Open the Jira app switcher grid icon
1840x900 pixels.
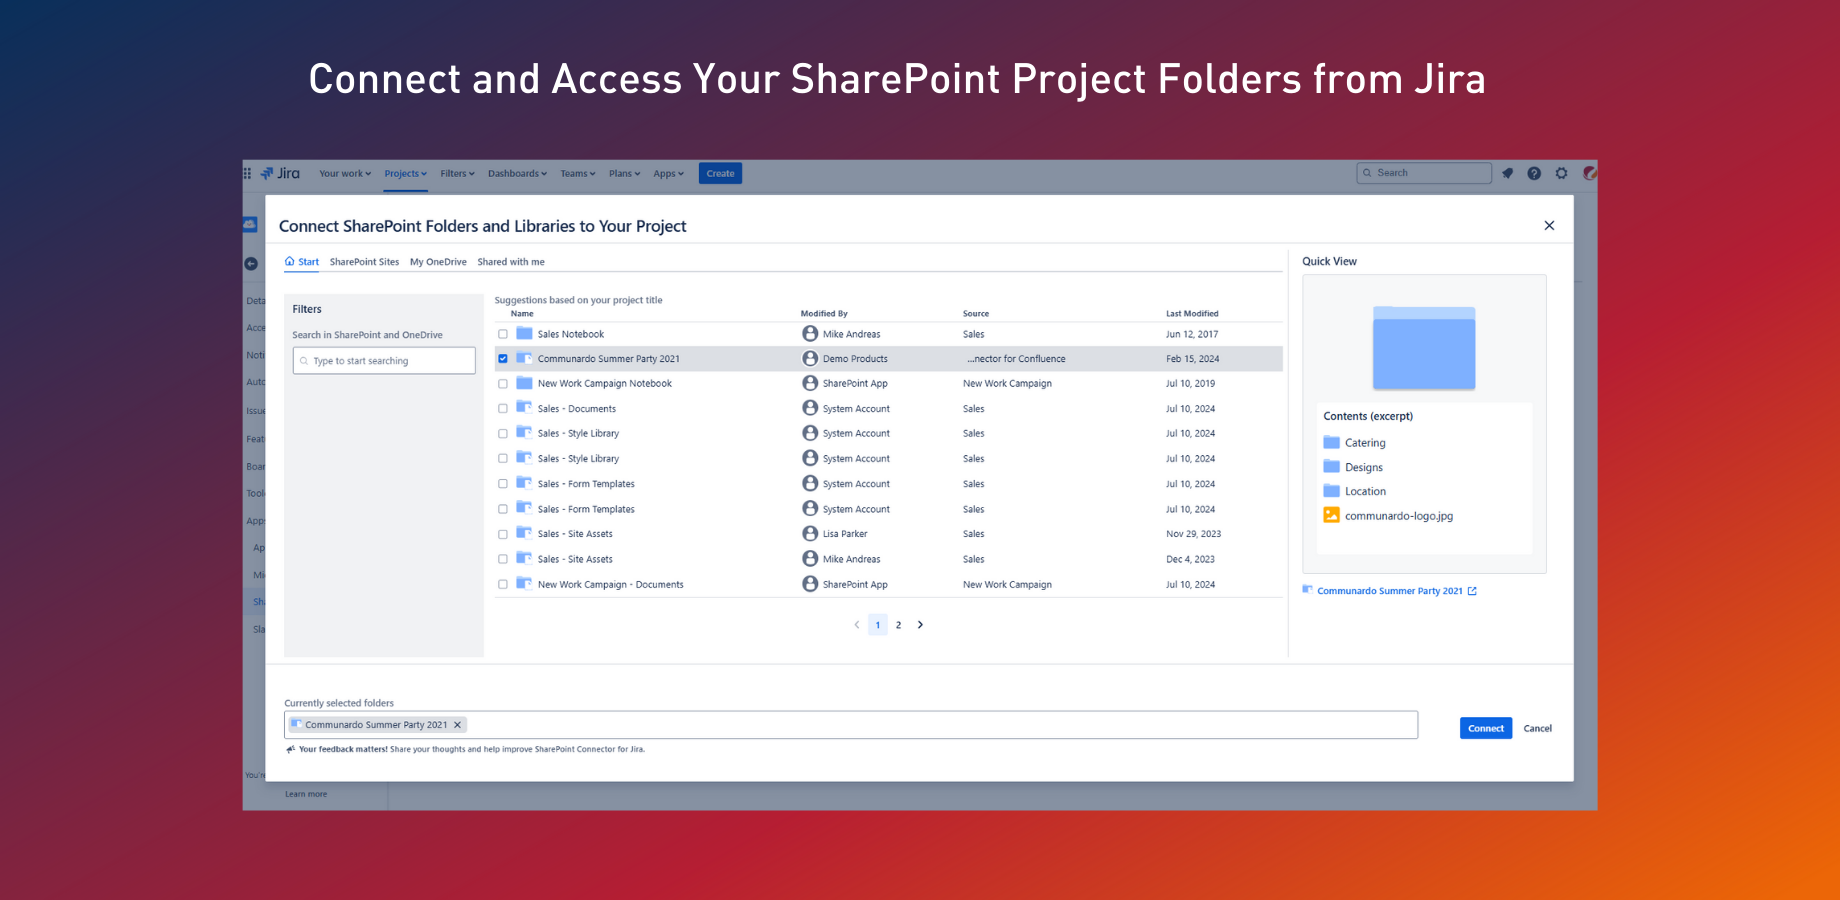(247, 173)
